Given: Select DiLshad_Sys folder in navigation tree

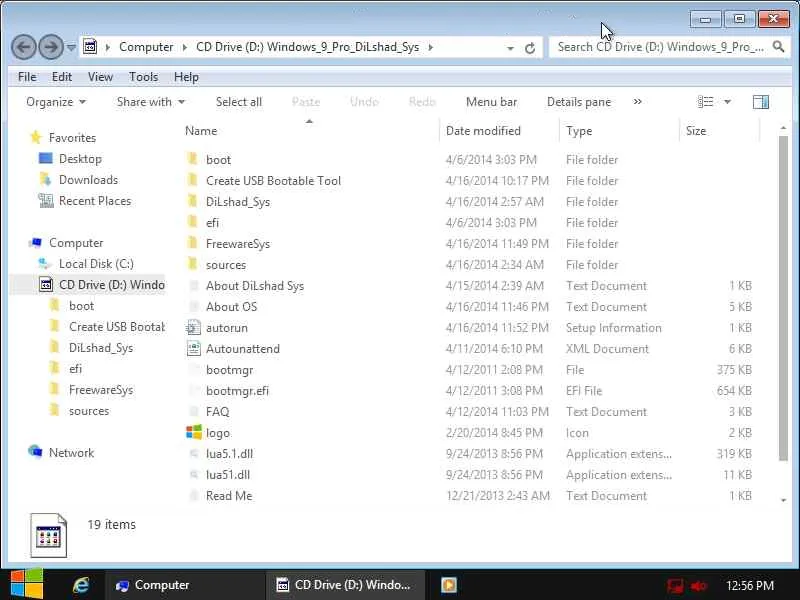Looking at the screenshot, I should click(91, 348).
